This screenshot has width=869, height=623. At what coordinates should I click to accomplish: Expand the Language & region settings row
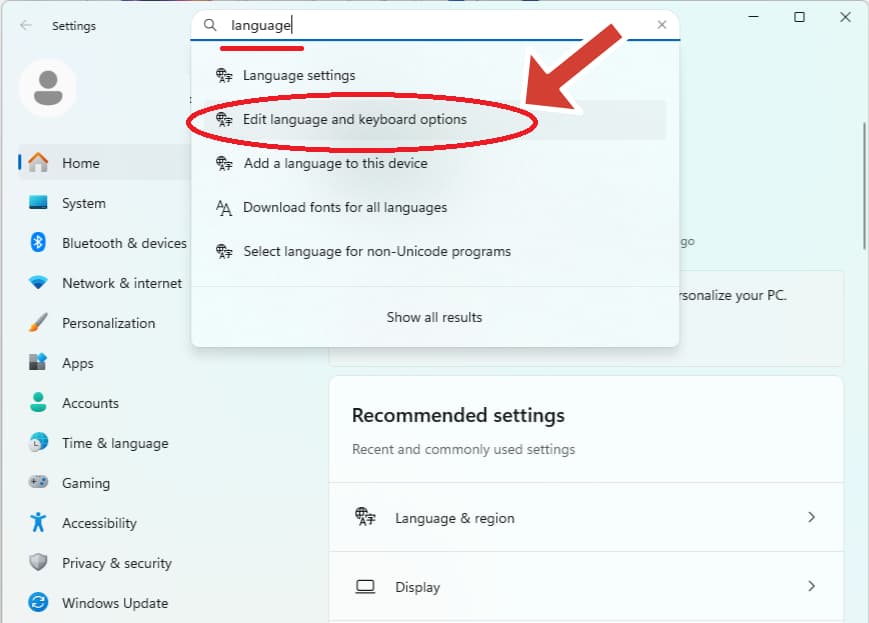point(586,518)
